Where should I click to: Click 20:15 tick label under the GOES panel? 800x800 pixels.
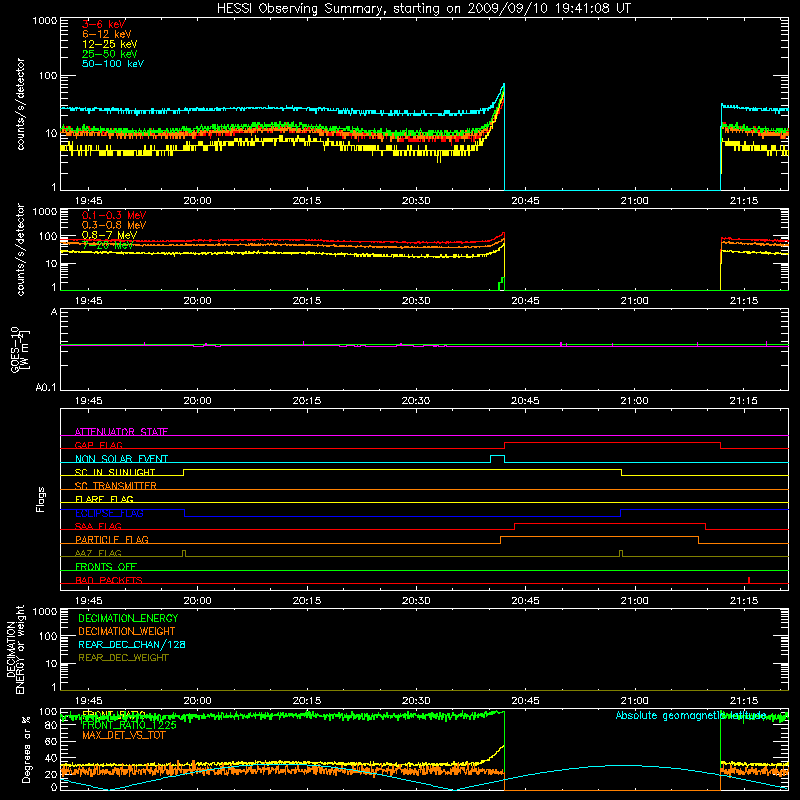[307, 401]
